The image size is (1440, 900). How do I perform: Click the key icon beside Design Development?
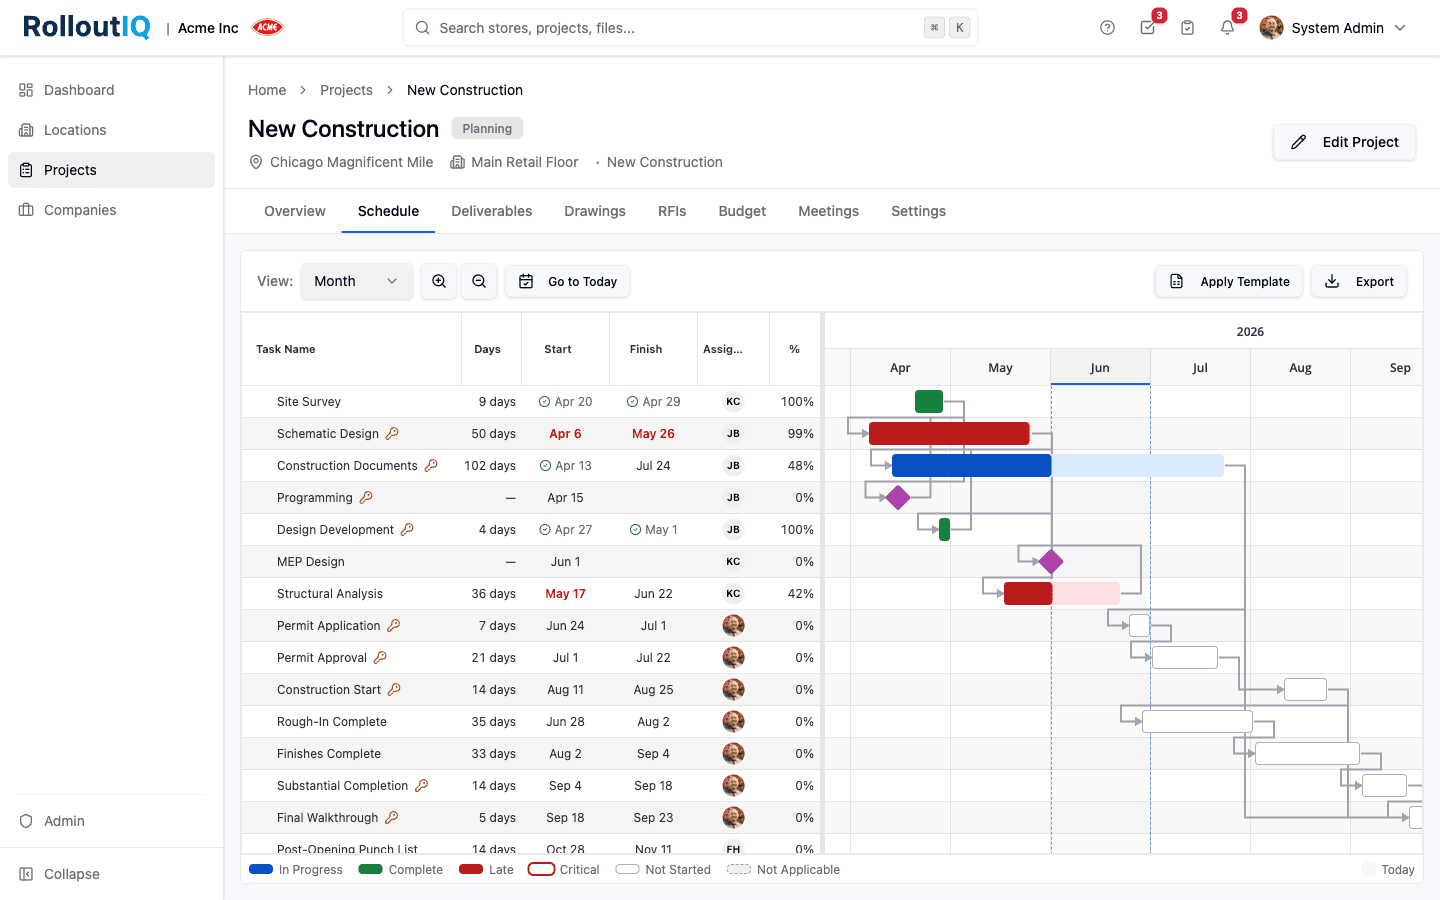click(407, 530)
